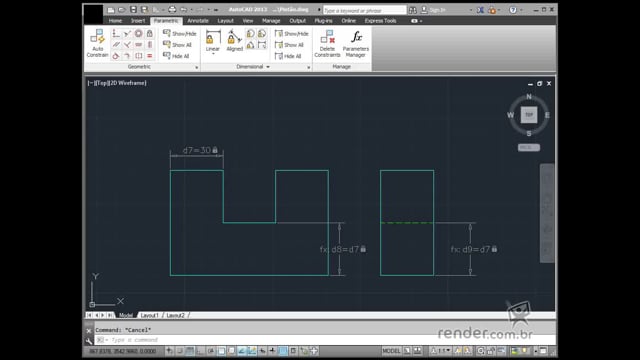Toggle MODEL space button in status bar
Screen dimensions: 640x360
[x=391, y=351]
